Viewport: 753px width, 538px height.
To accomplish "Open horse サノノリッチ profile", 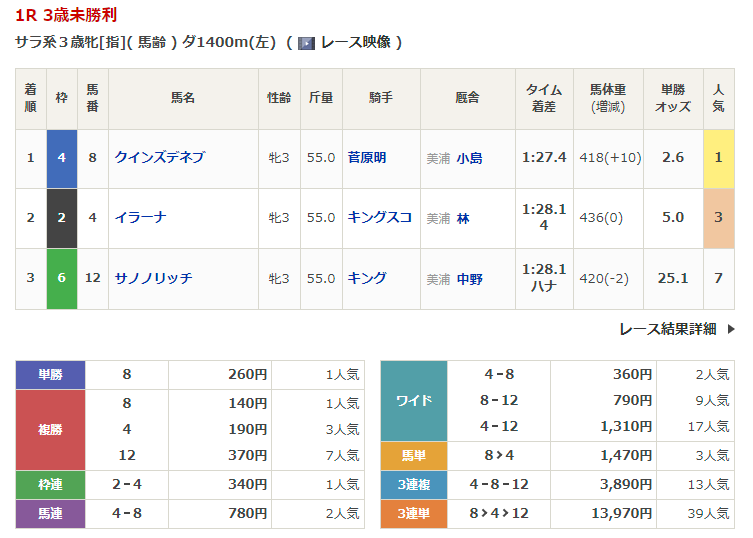I will (x=153, y=278).
